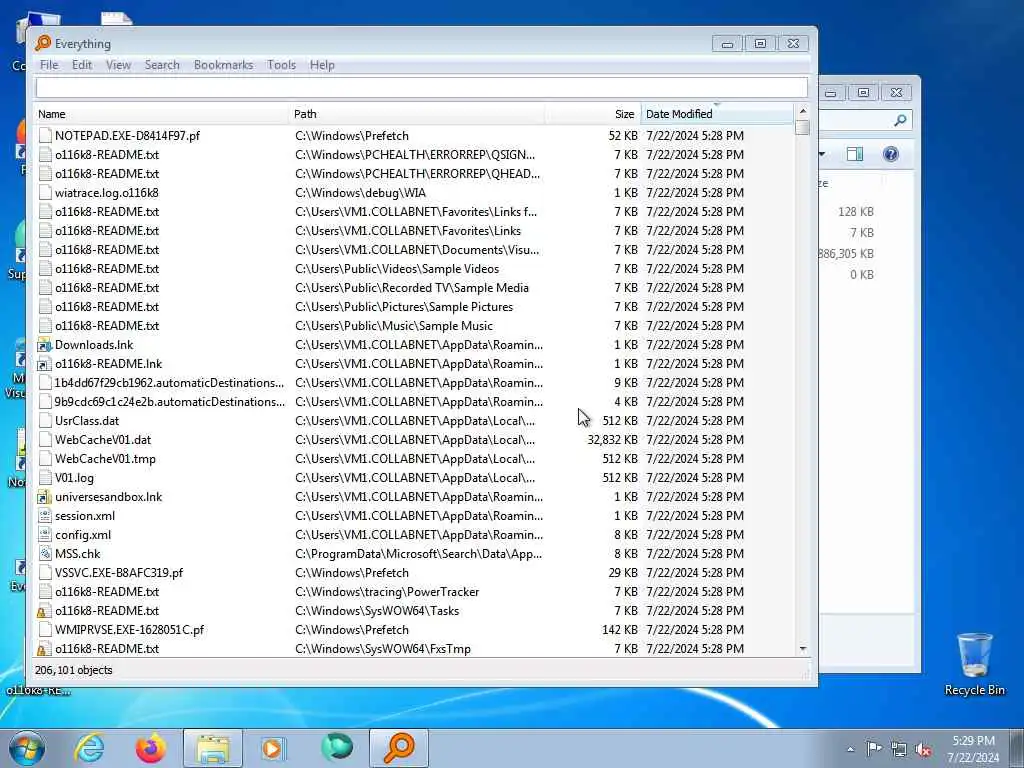Click the 32,832 KB size cell
The image size is (1024, 768).
[x=612, y=440]
